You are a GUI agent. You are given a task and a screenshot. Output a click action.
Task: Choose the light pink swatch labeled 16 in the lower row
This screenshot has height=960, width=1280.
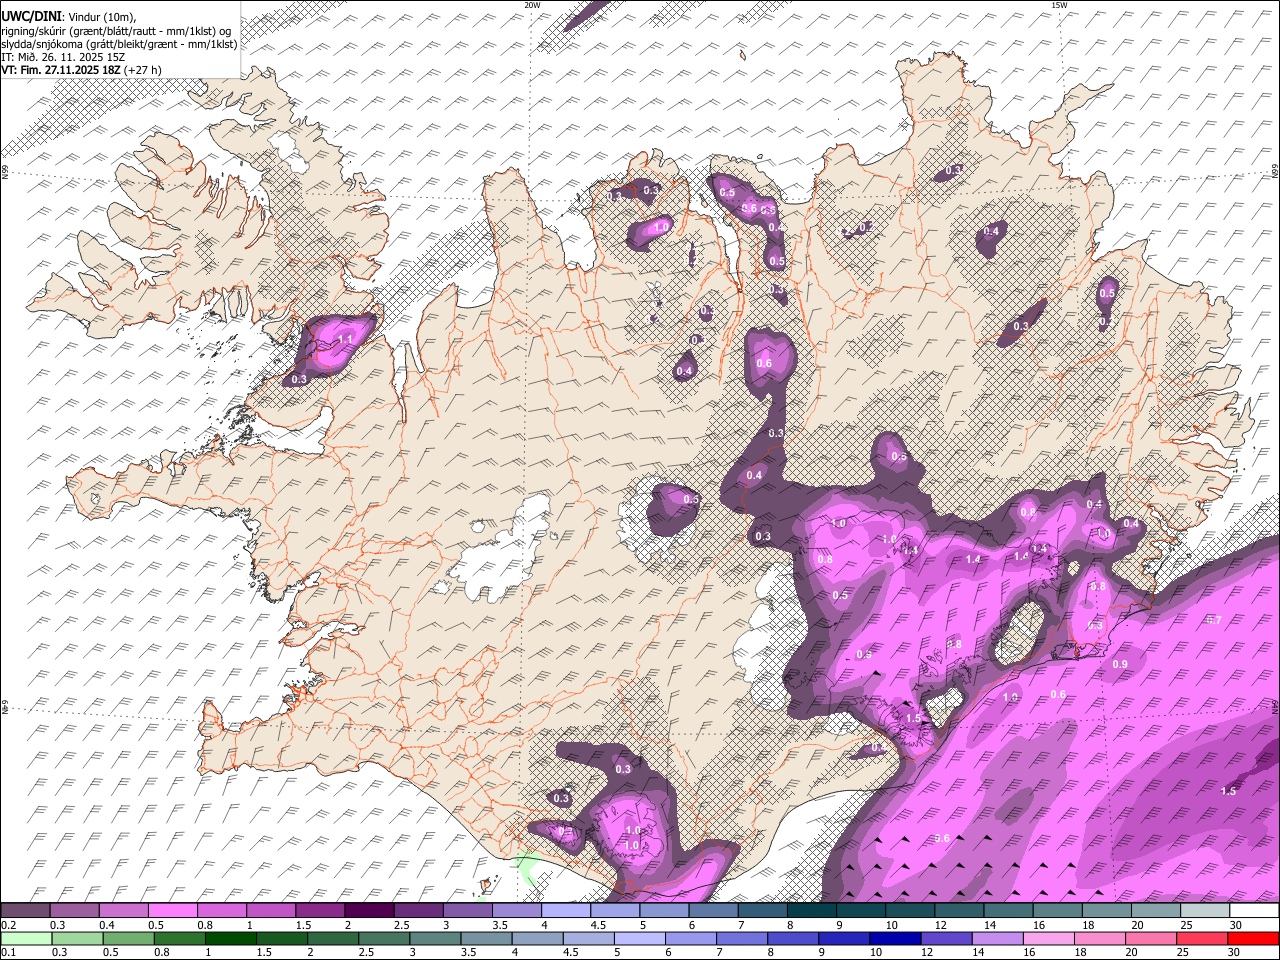tap(1048, 938)
